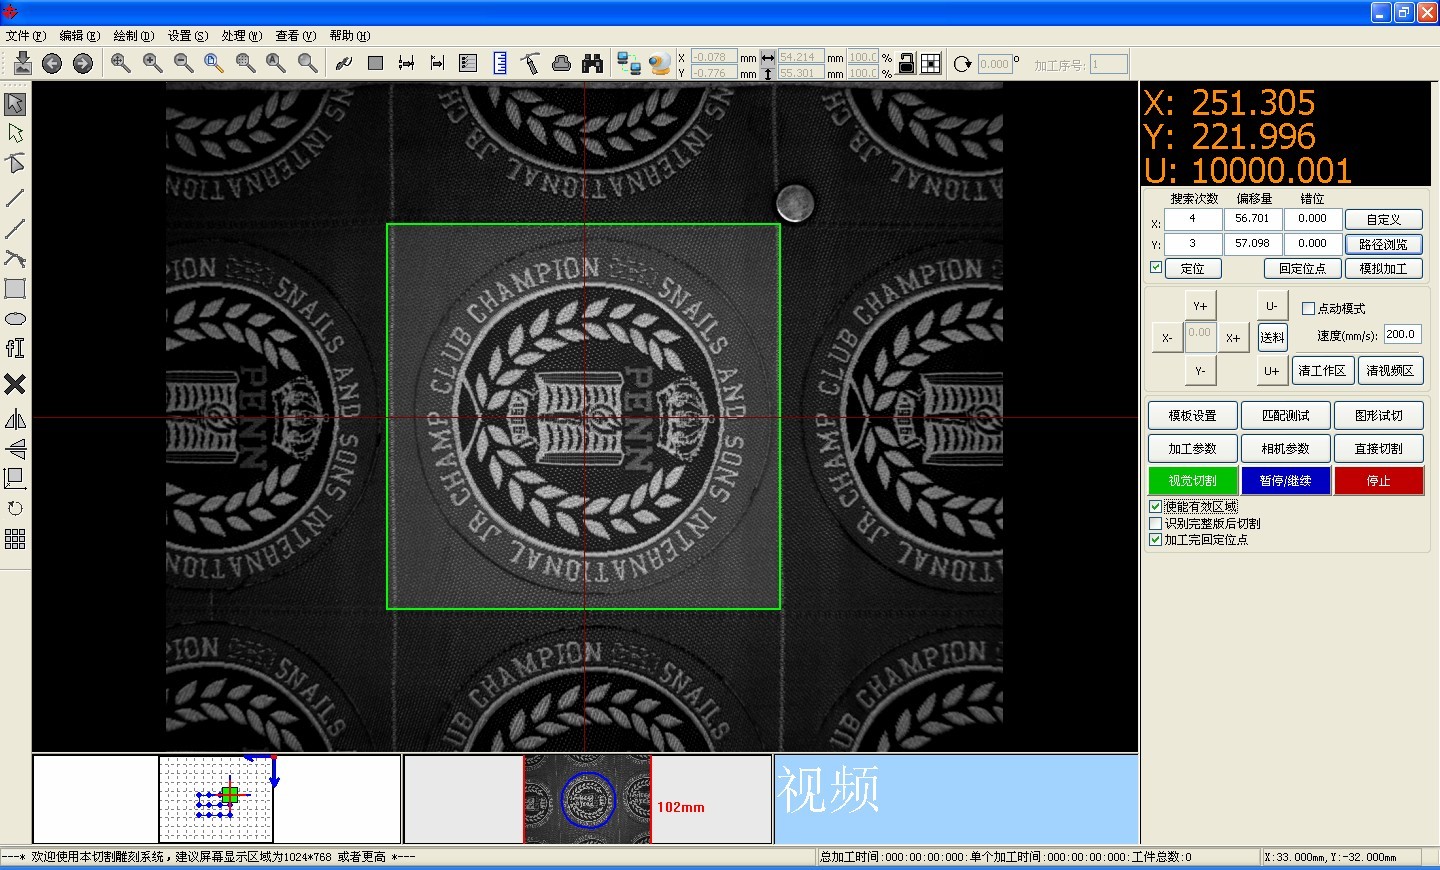Click the array grid tool icon
The height and width of the screenshot is (870, 1440).
pyautogui.click(x=15, y=540)
